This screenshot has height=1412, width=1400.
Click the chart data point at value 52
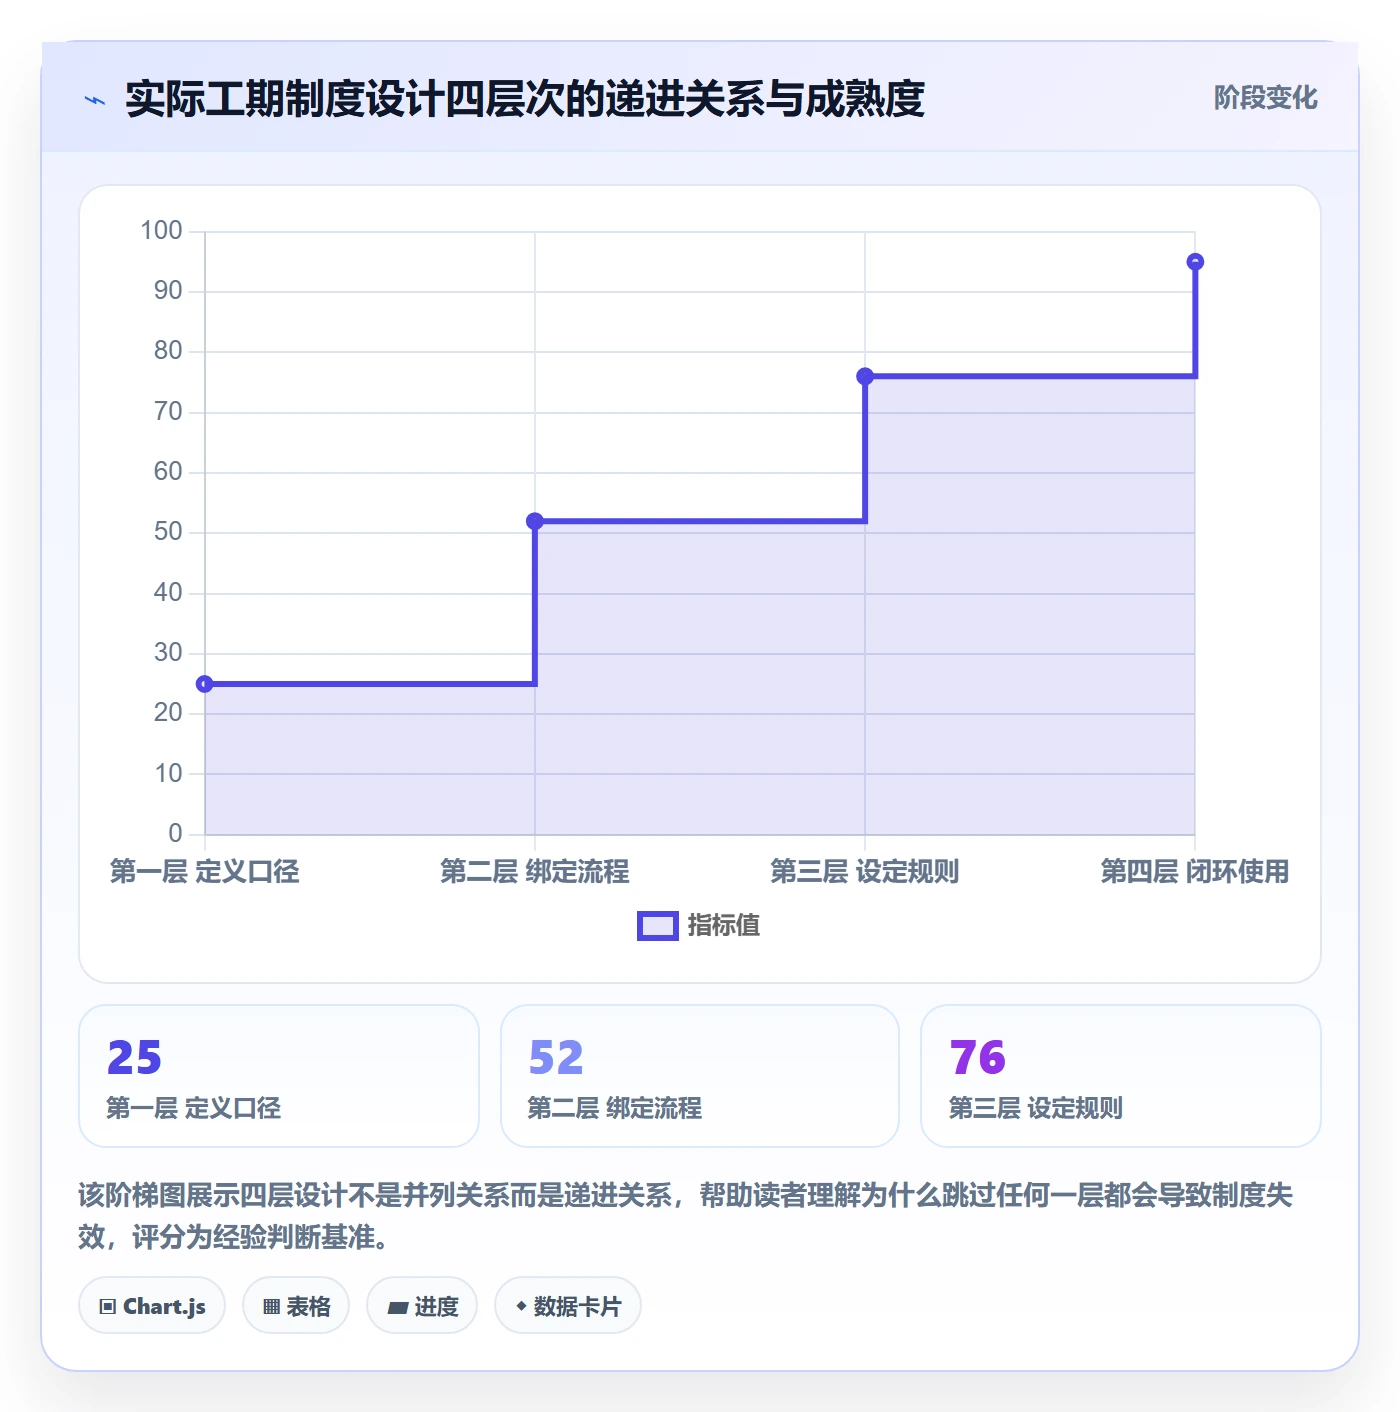click(x=535, y=521)
